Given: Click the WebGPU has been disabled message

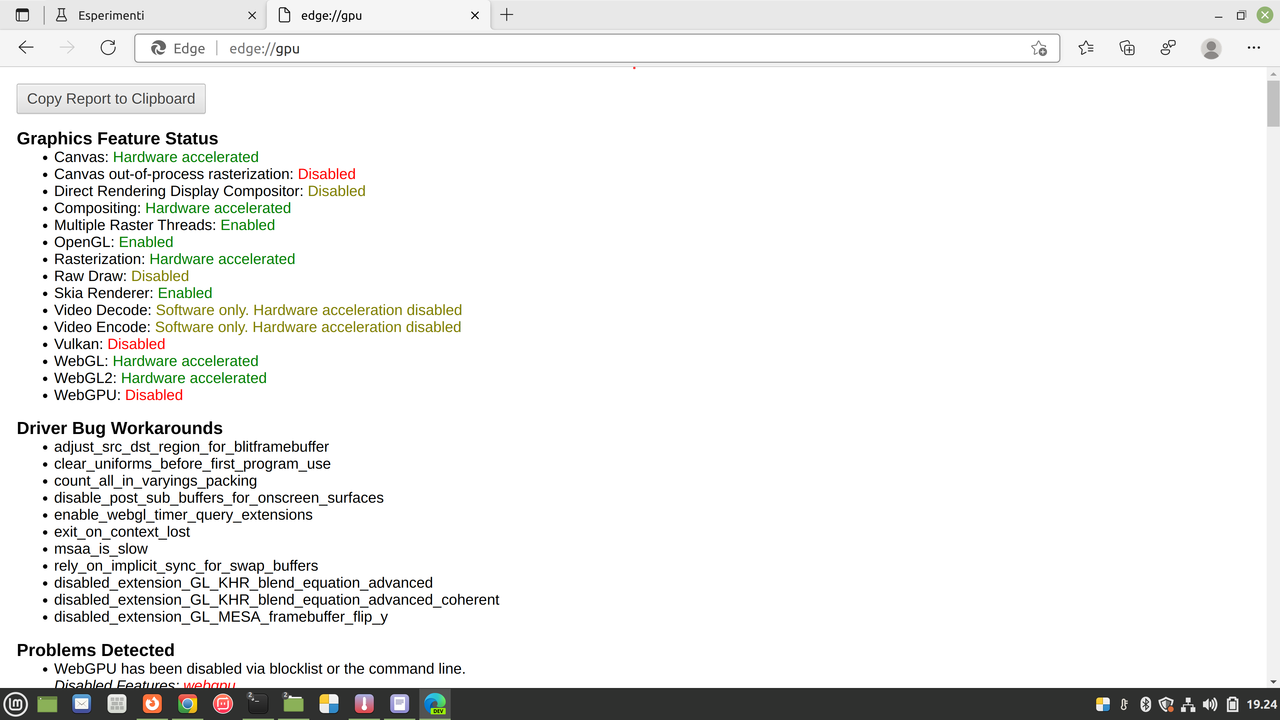Looking at the screenshot, I should [x=260, y=668].
